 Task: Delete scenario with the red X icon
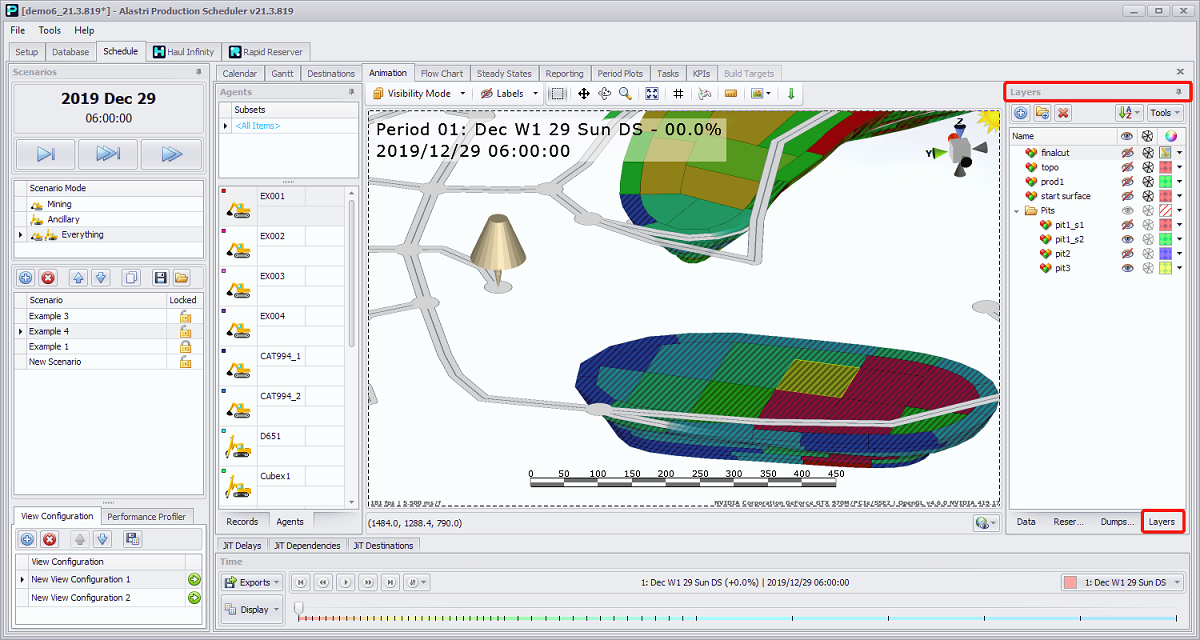point(48,277)
